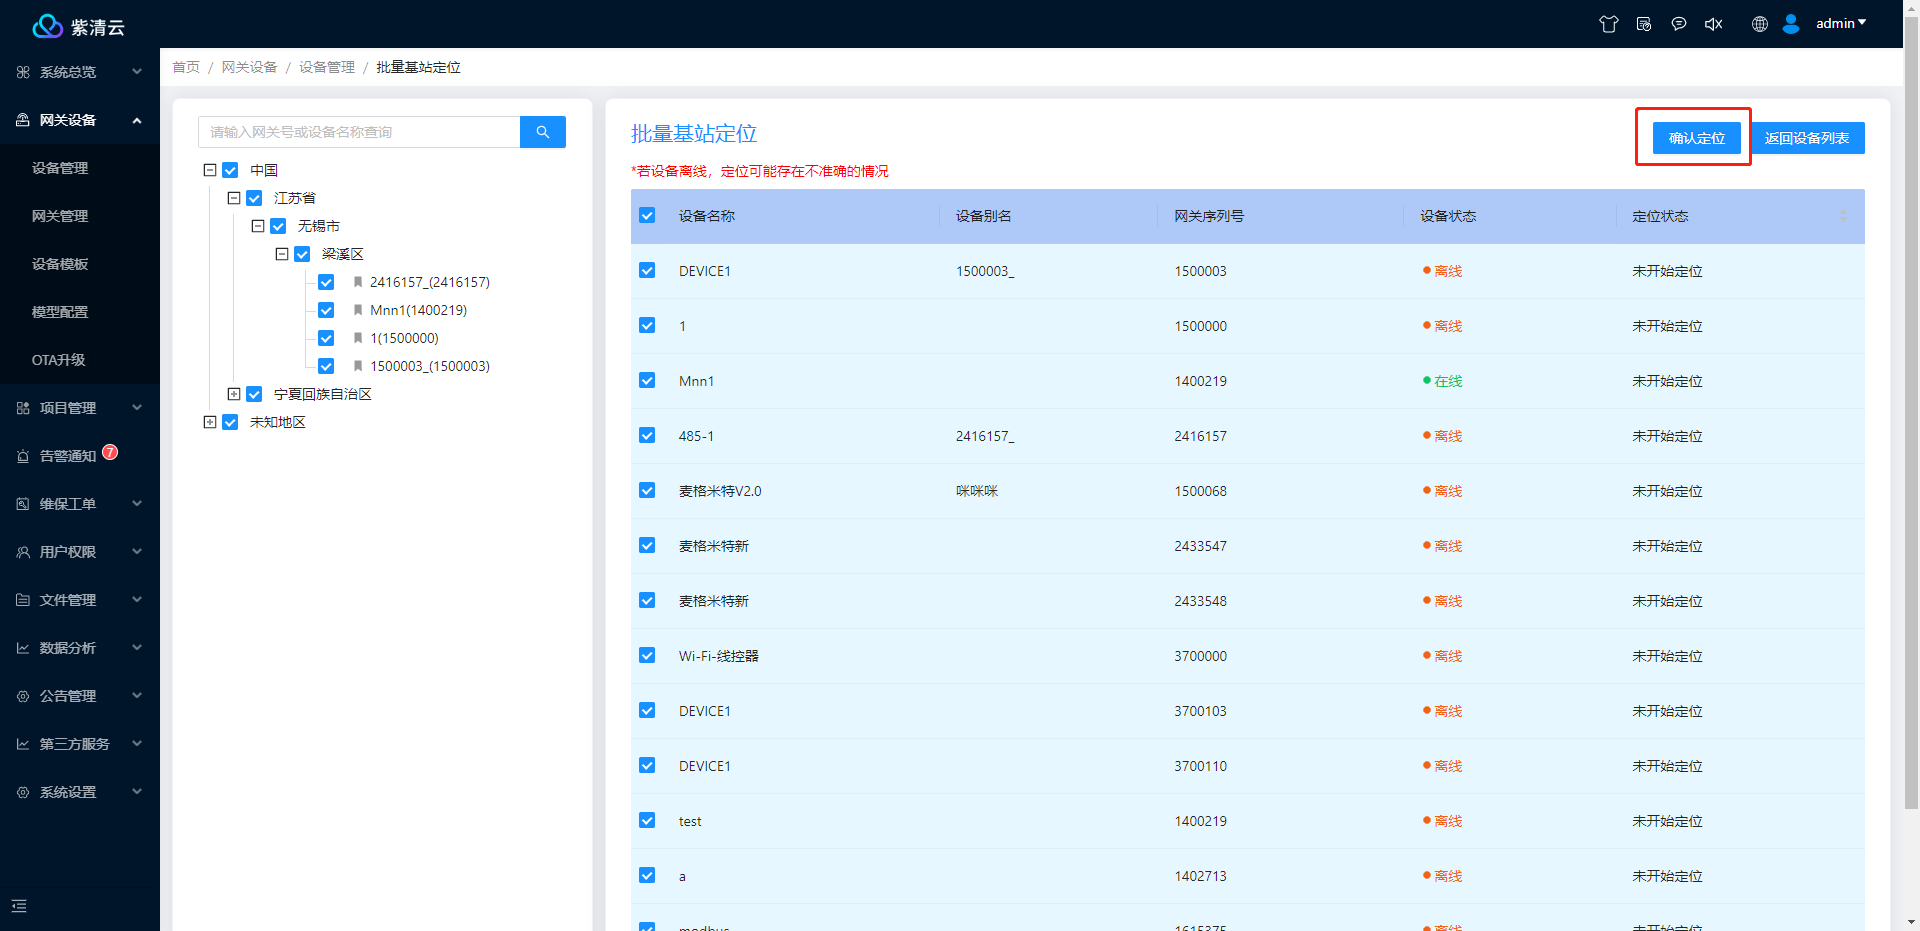
Task: Open 网关管理 in the sidebar
Action: [60, 216]
